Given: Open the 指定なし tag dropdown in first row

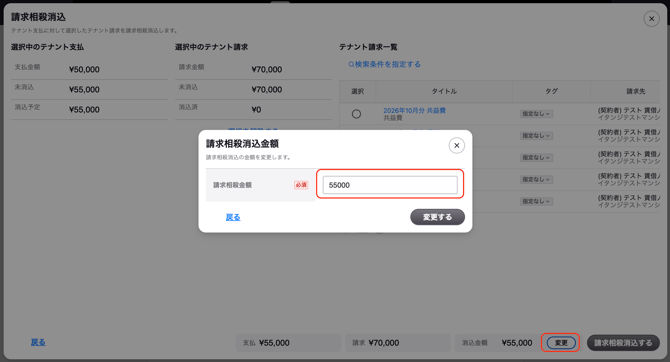Looking at the screenshot, I should click(x=536, y=114).
